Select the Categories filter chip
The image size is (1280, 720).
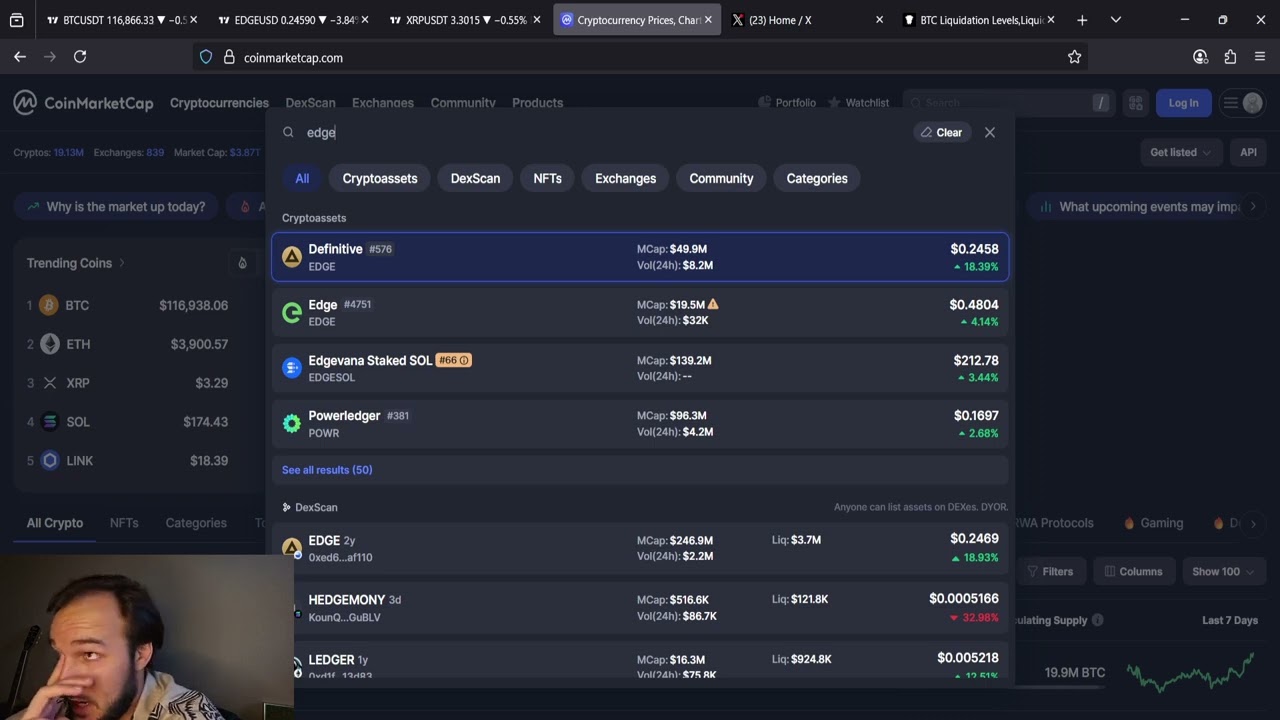[x=817, y=178]
